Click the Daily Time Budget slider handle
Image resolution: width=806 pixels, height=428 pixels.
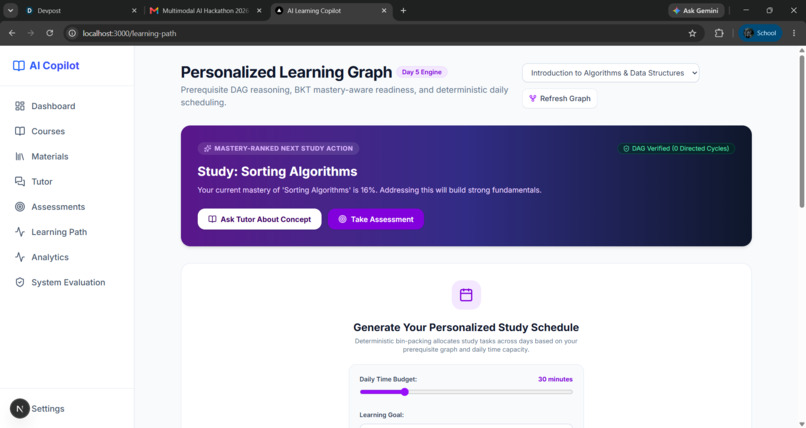coord(405,392)
